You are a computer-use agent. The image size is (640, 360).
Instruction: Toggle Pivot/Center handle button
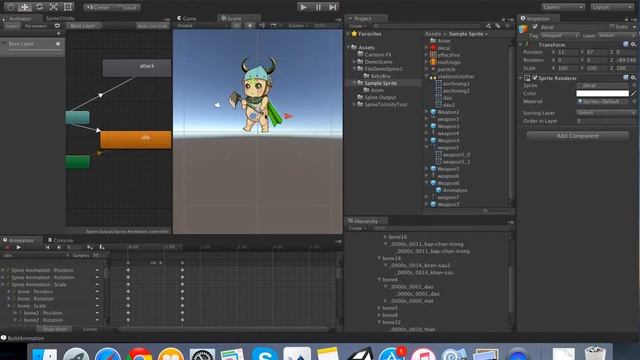(x=98, y=7)
